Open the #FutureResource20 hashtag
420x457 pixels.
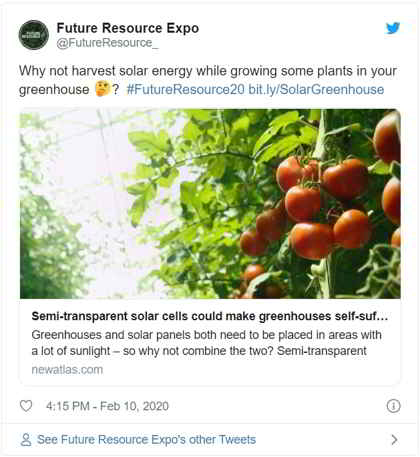(x=186, y=89)
